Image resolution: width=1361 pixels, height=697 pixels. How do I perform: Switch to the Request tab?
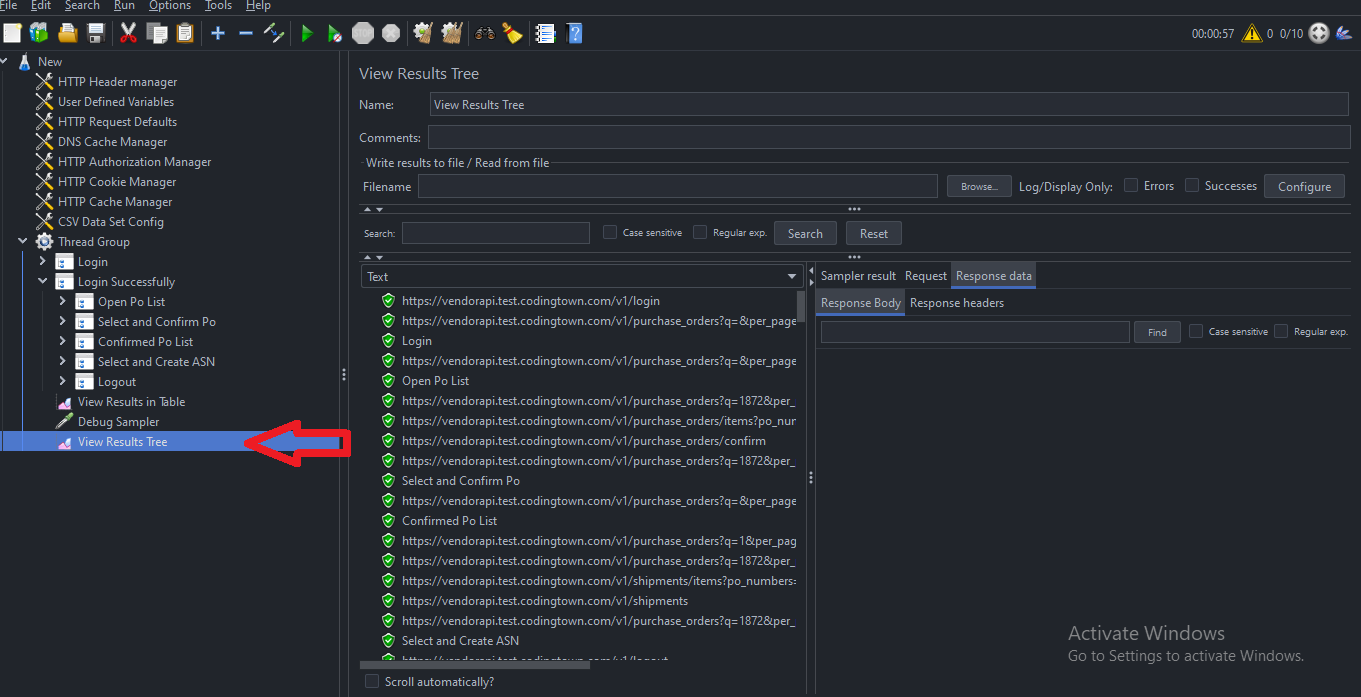click(x=925, y=276)
